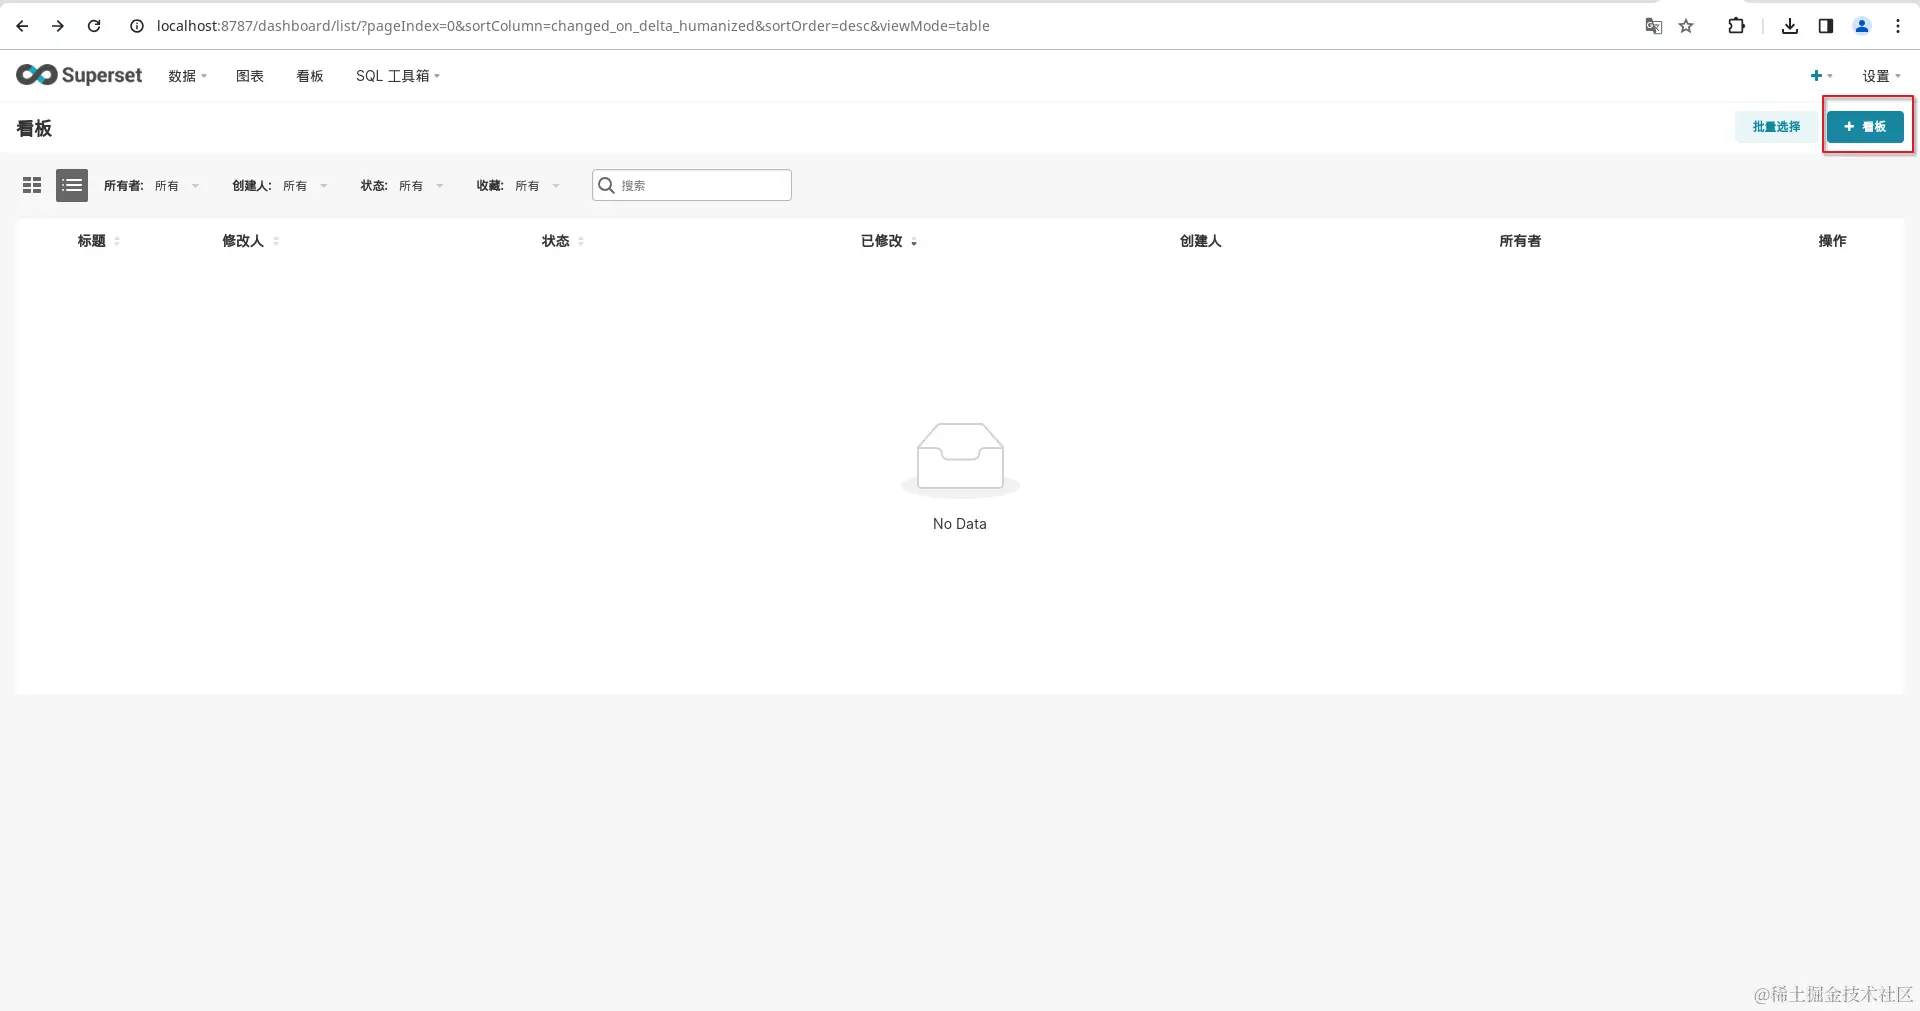1920x1011 pixels.
Task: Click the 所有者 column header
Action: click(x=1520, y=241)
